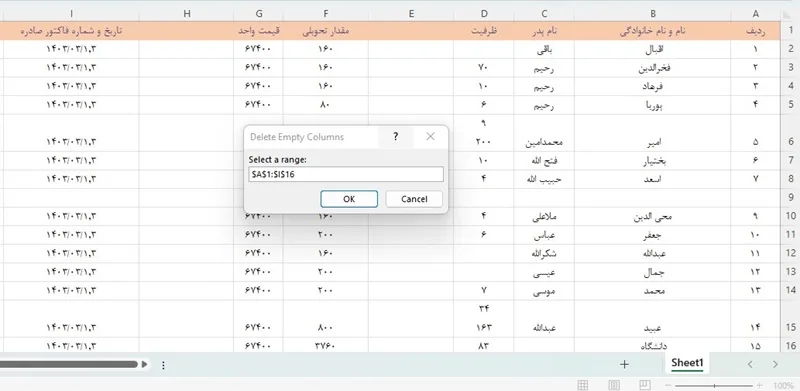Click the father name cell 'شکرالله'
Screen dimensions: 800x391
(x=544, y=253)
